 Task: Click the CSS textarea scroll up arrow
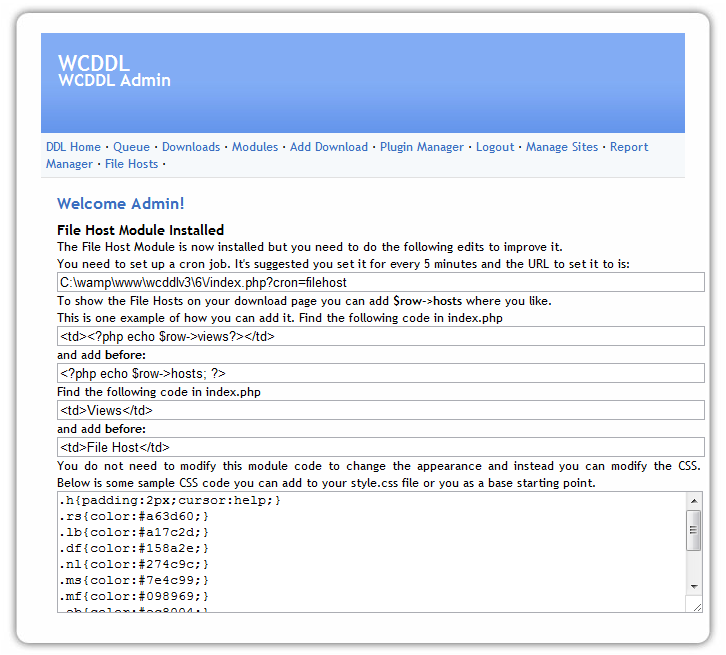[x=694, y=500]
